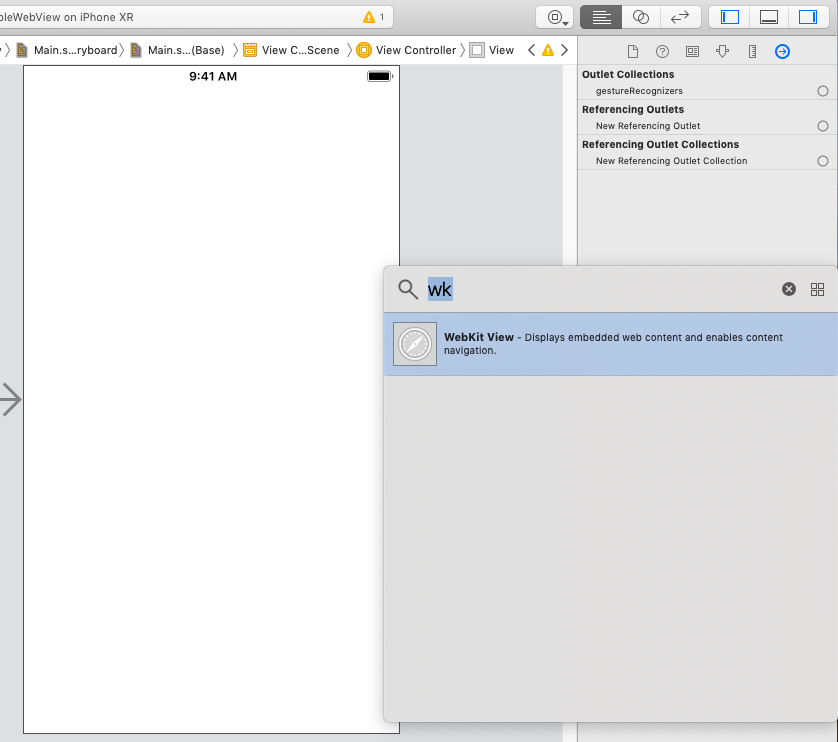Viewport: 838px width, 742px height.
Task: Switch to the Attributes inspector
Action: (x=722, y=51)
